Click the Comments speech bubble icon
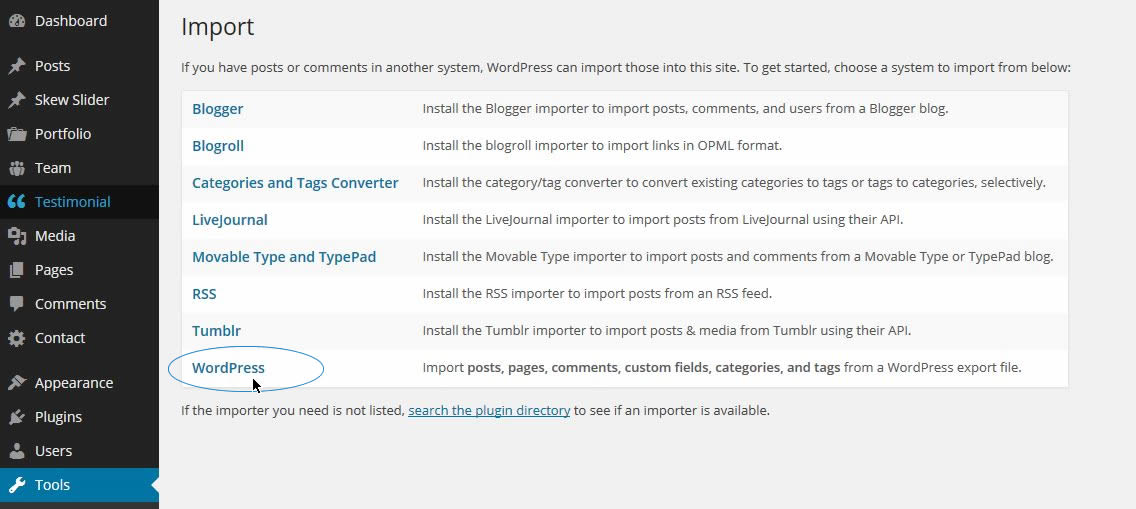Image resolution: width=1136 pixels, height=509 pixels. (x=16, y=304)
